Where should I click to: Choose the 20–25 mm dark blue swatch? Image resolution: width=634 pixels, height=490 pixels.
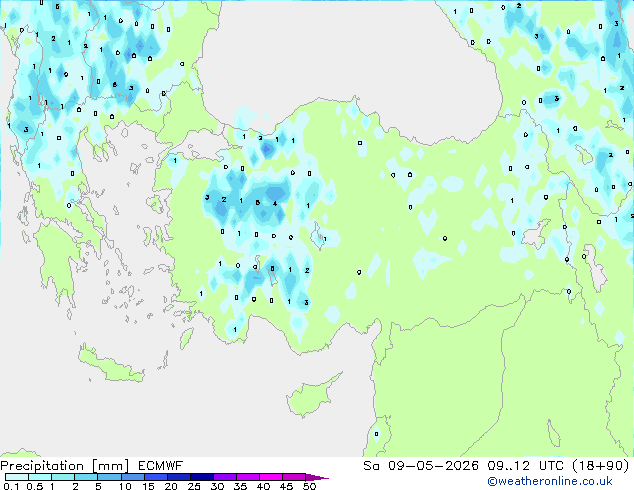click(178, 477)
